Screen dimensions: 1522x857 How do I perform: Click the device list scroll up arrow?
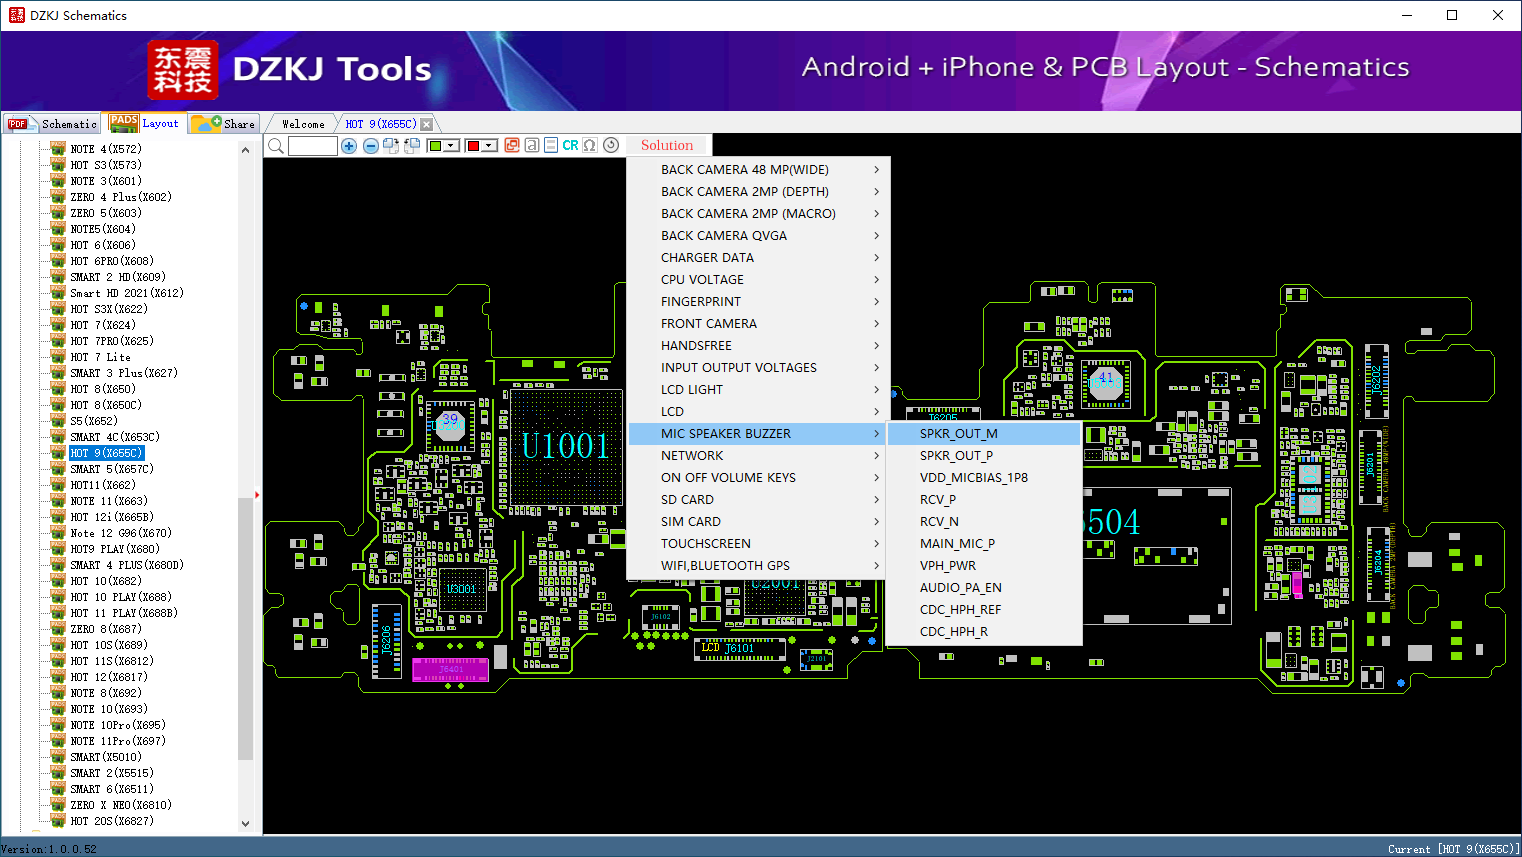[246, 150]
